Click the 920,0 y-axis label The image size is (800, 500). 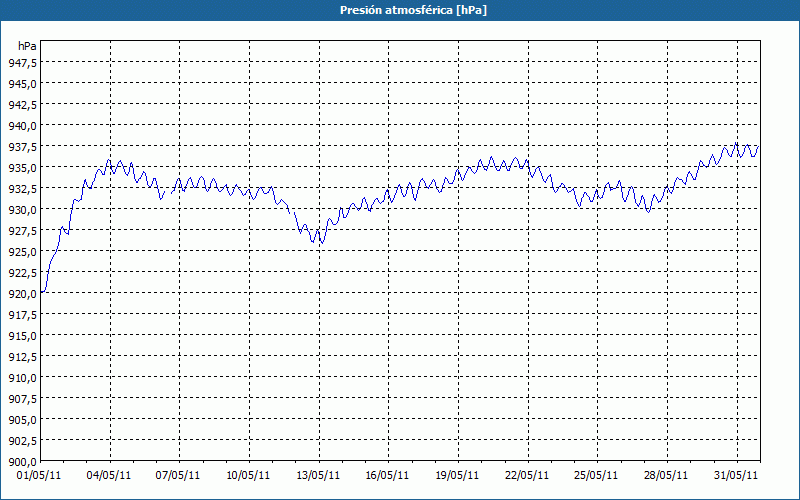(22, 293)
